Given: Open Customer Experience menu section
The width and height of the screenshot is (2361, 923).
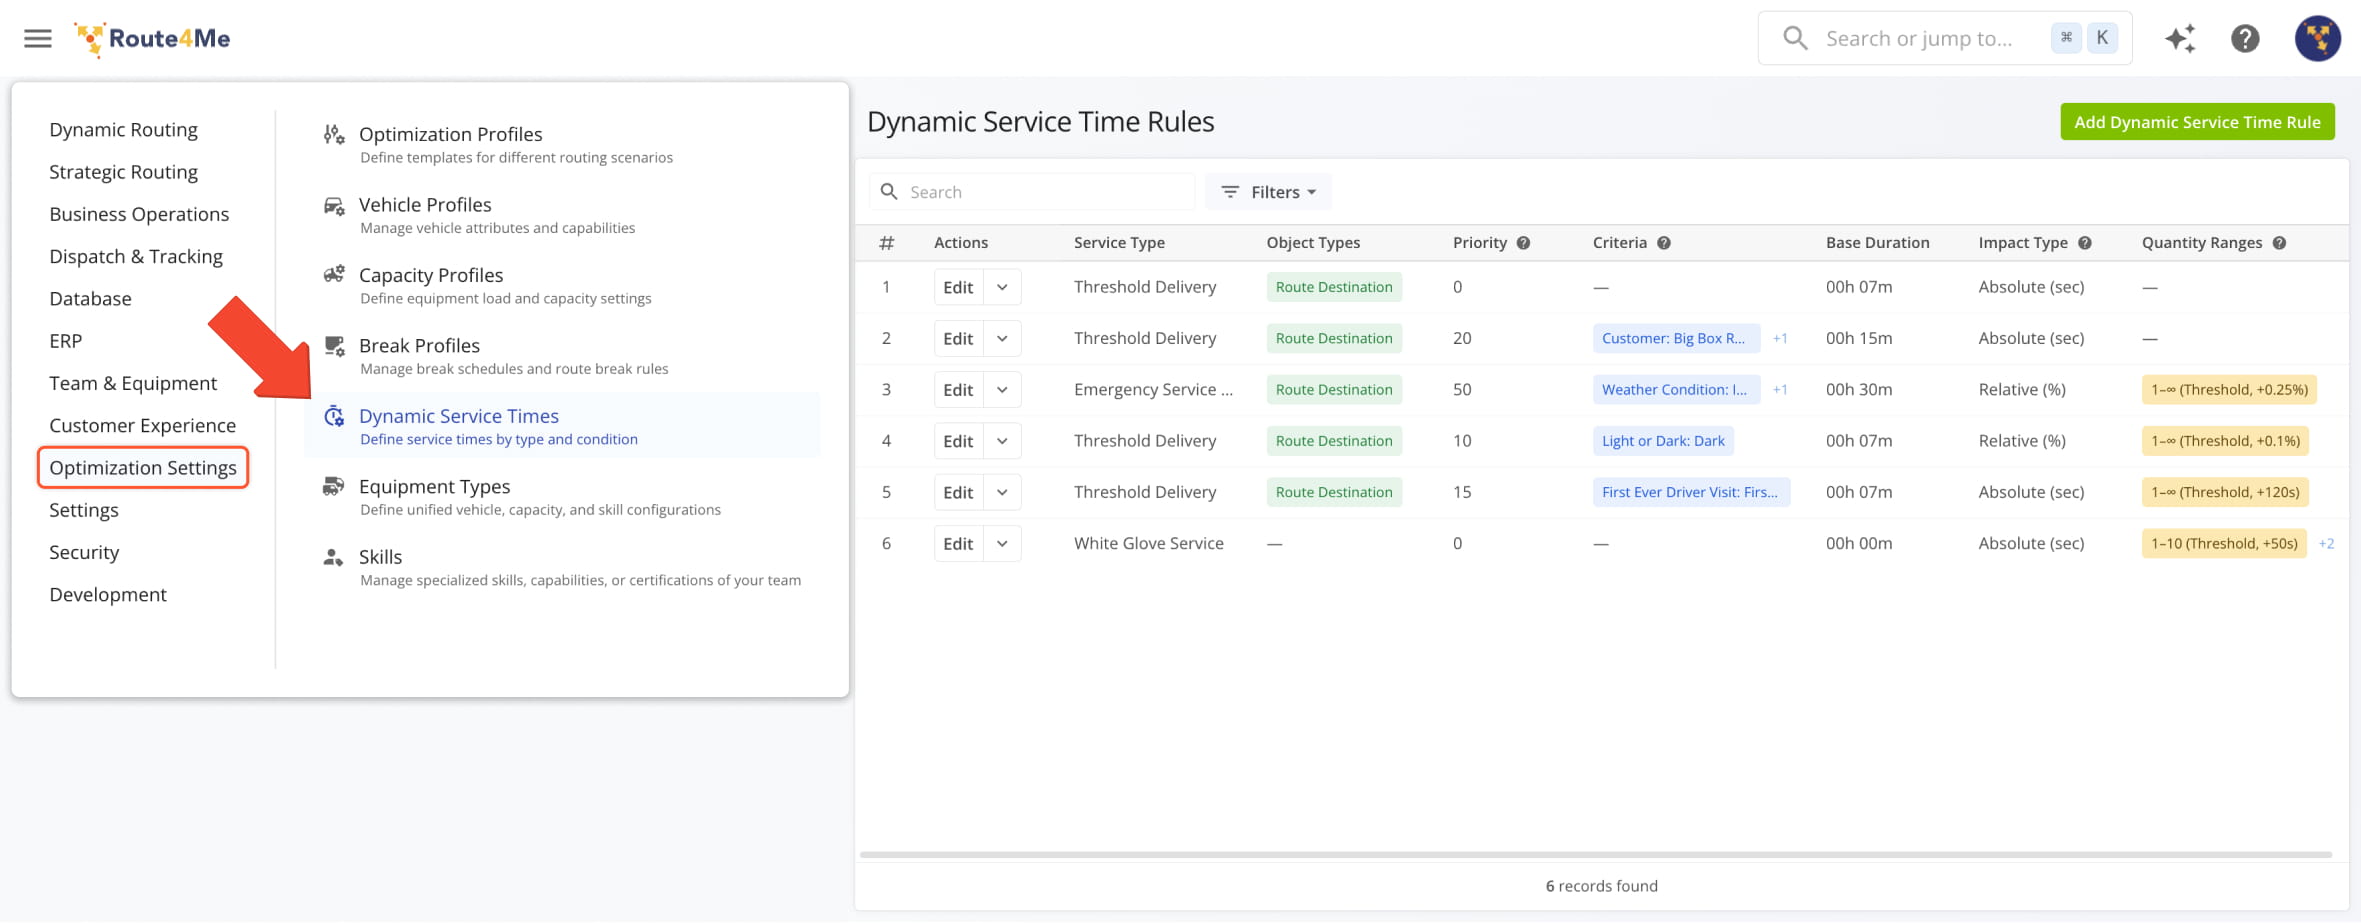Looking at the screenshot, I should 143,426.
